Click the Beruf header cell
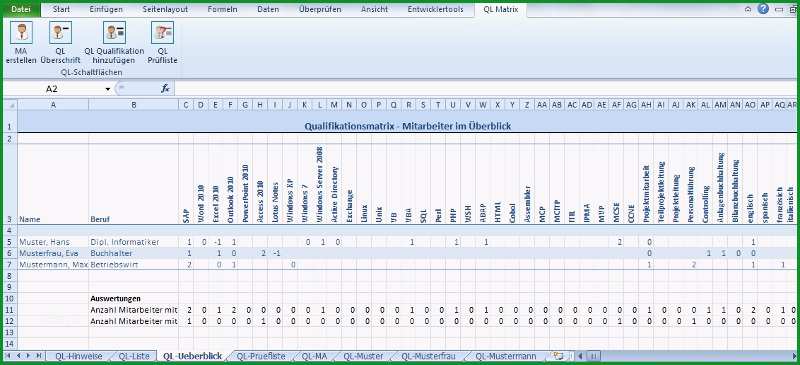The image size is (800, 365). tap(133, 184)
